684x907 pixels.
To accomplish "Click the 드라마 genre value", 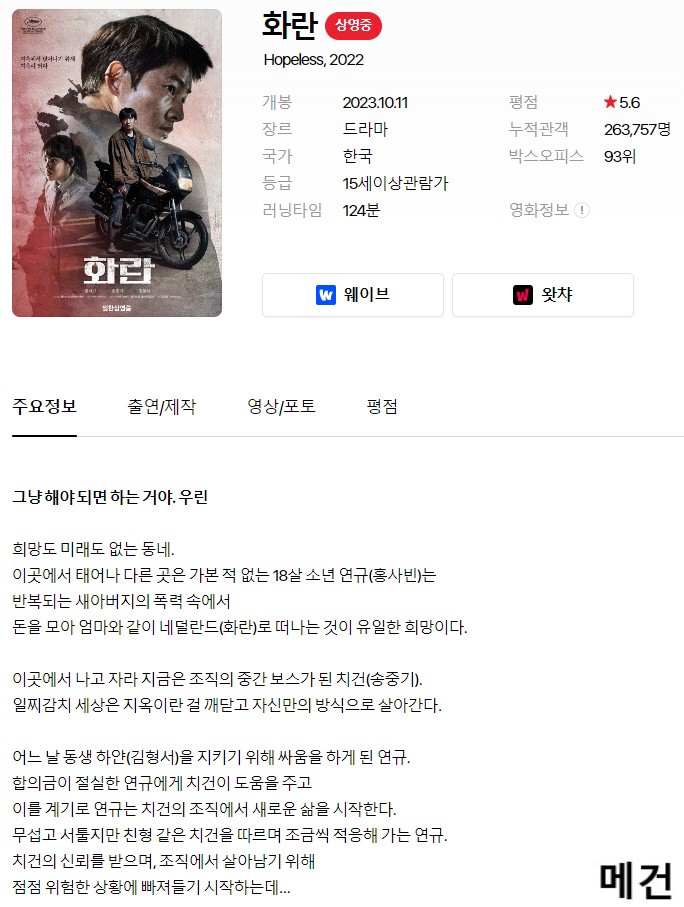I will point(365,129).
